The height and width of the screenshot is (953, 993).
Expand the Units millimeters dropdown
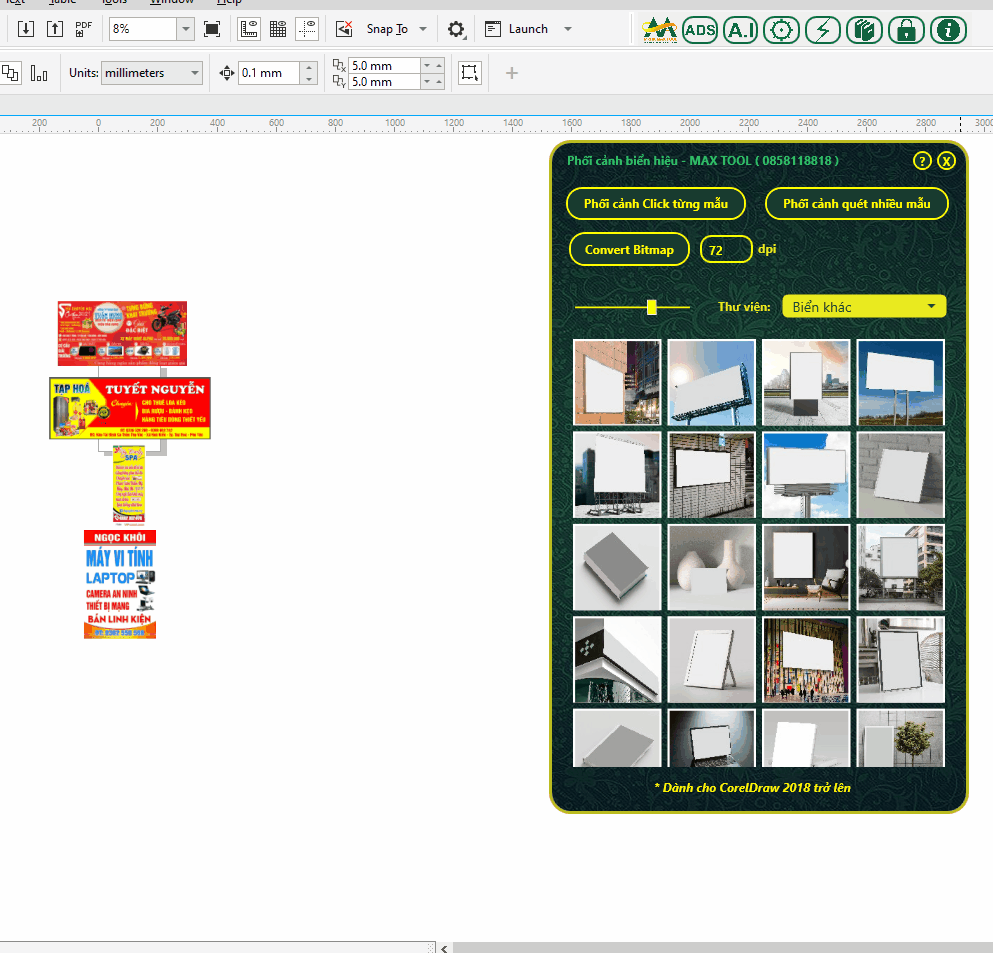tap(194, 73)
